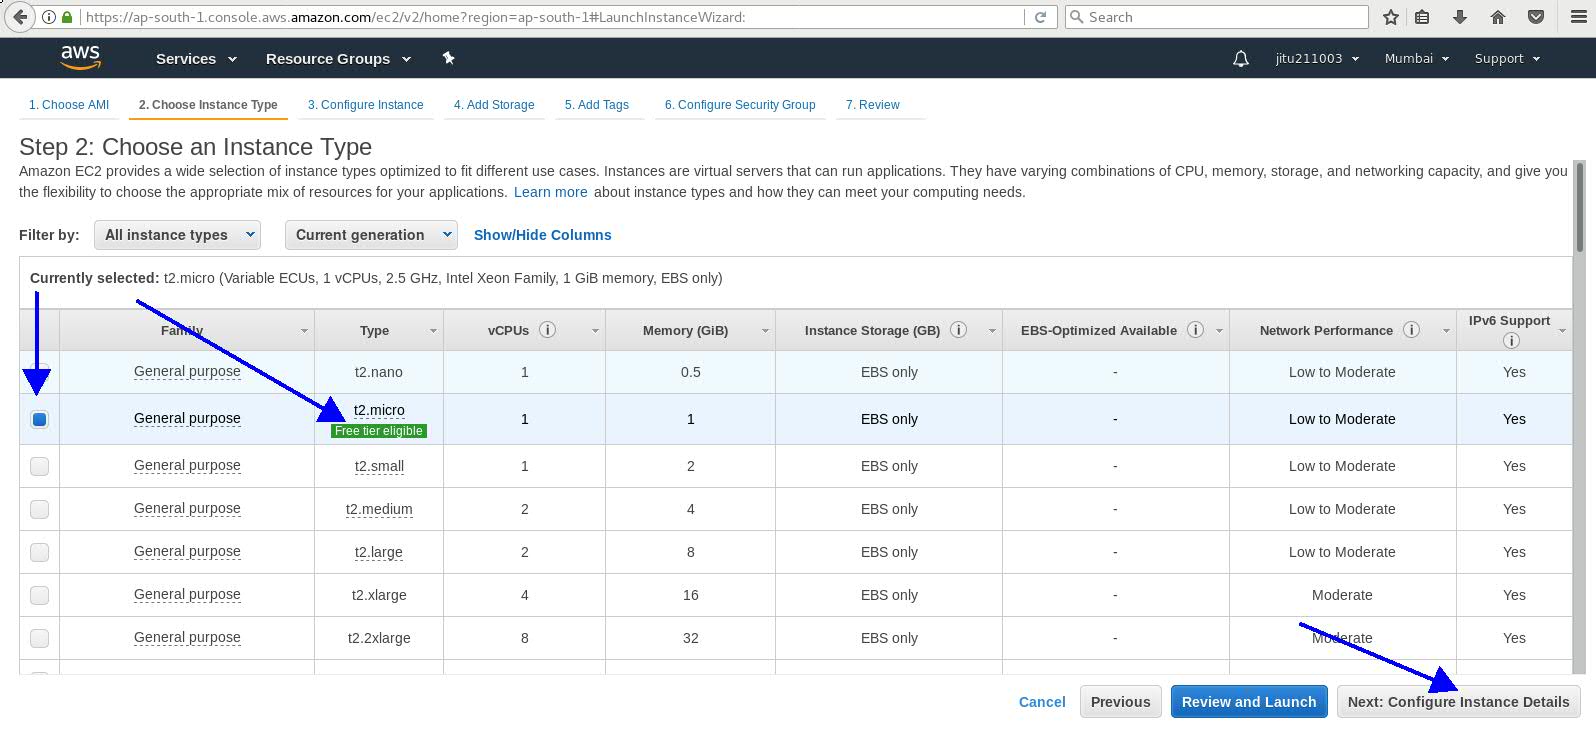Open the site information icon in address bar
Viewport: 1596px width, 729px height.
pyautogui.click(x=48, y=17)
